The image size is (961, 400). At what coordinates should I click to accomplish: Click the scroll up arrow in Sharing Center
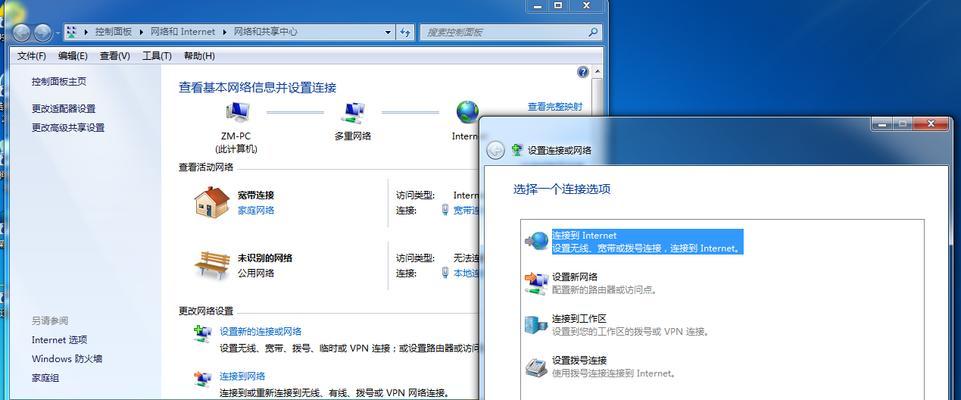click(598, 72)
